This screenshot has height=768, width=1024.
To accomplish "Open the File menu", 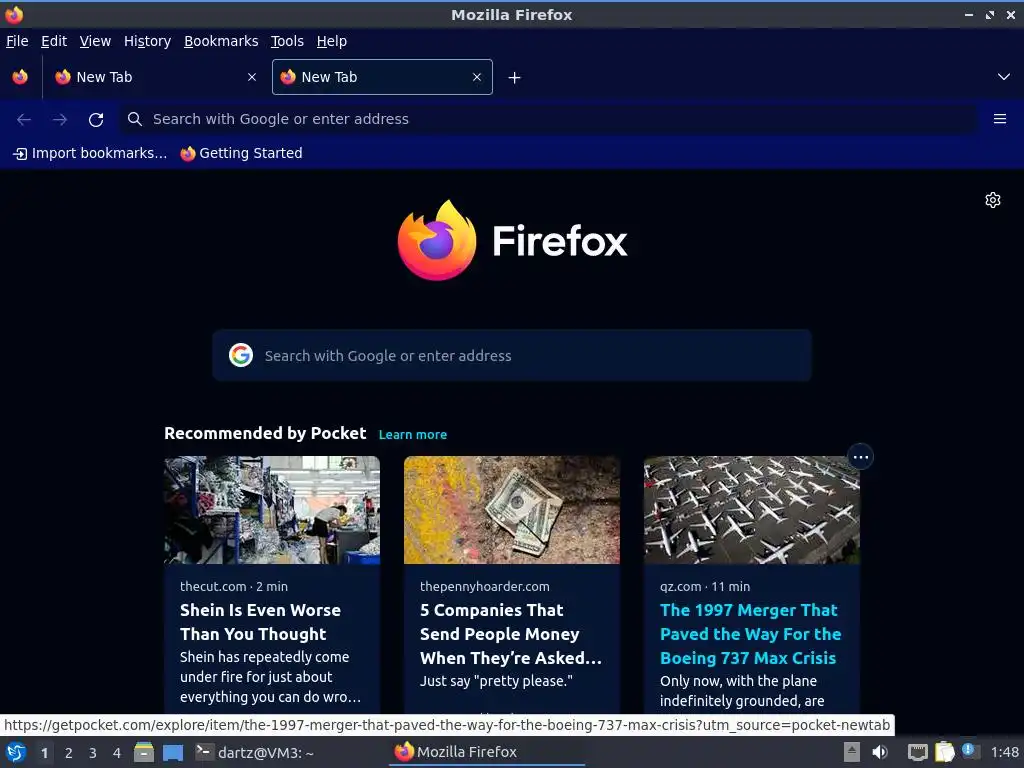I will coord(17,41).
